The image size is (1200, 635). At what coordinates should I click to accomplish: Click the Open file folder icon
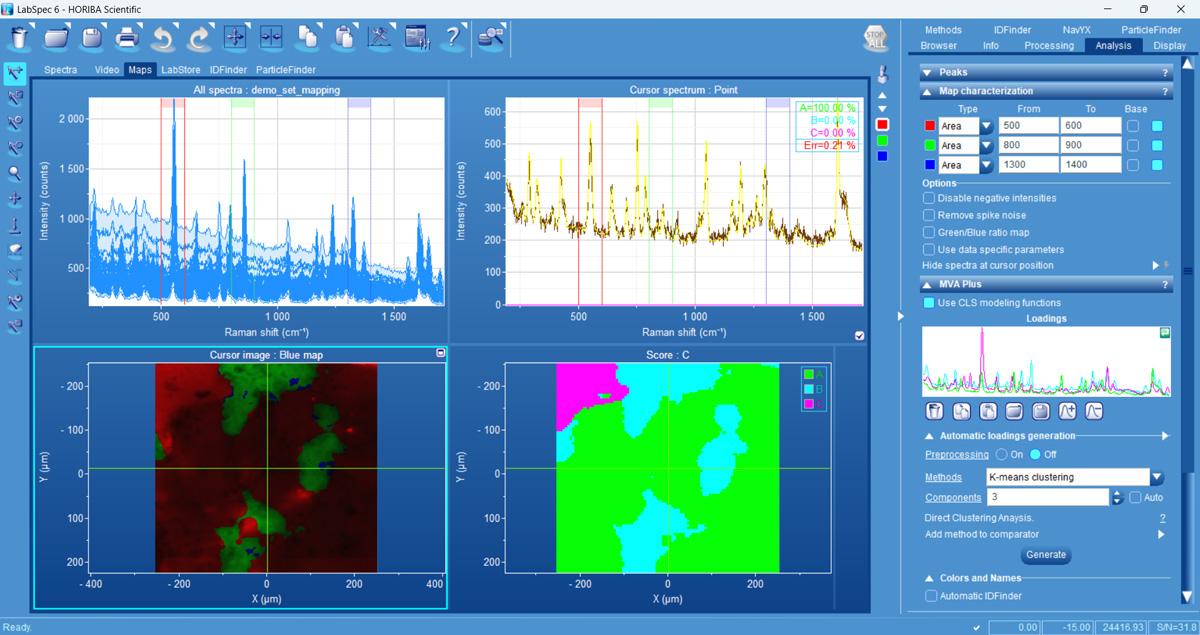56,38
